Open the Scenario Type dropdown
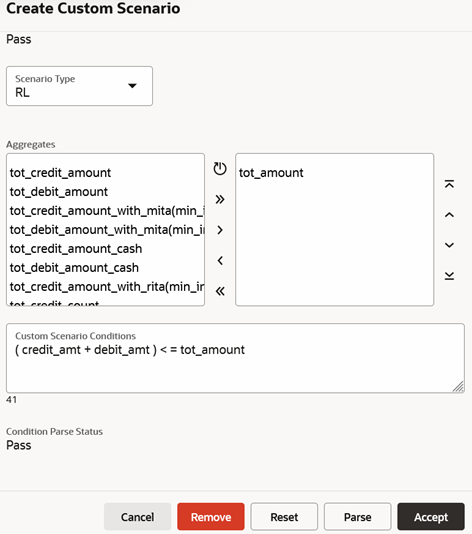Viewport: 472px width, 534px height. click(x=79, y=86)
